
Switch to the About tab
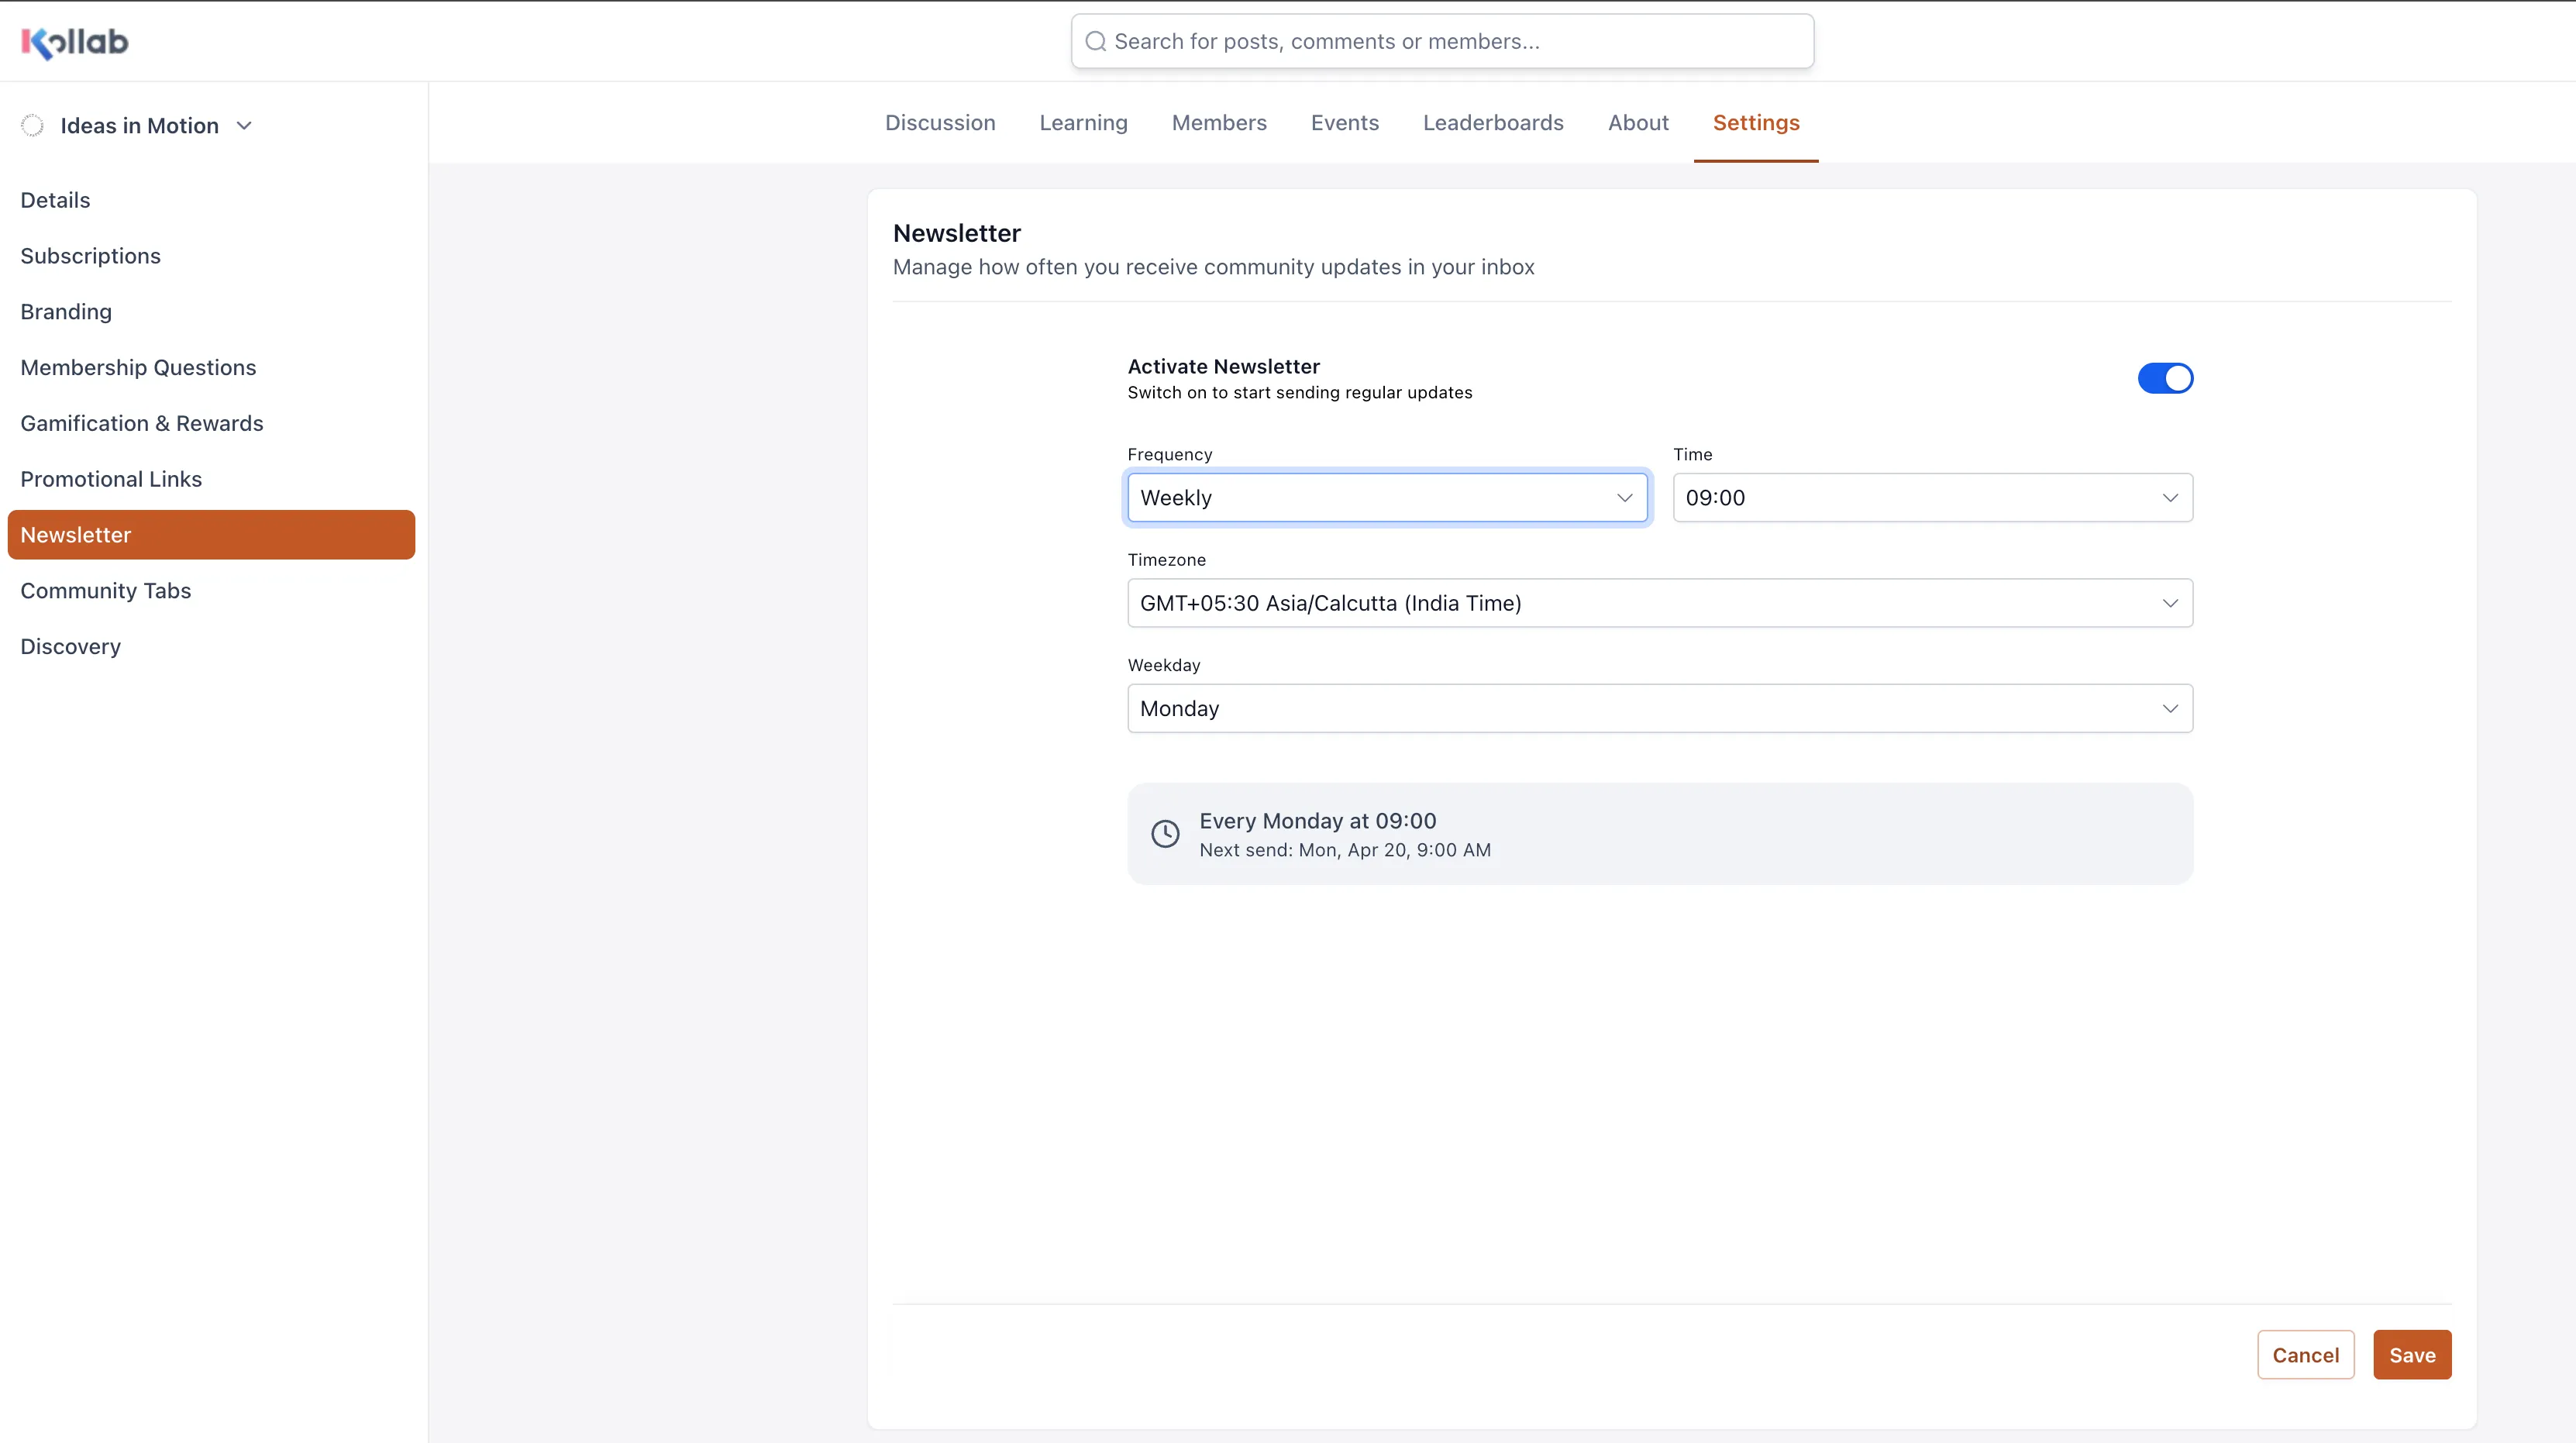1637,122
